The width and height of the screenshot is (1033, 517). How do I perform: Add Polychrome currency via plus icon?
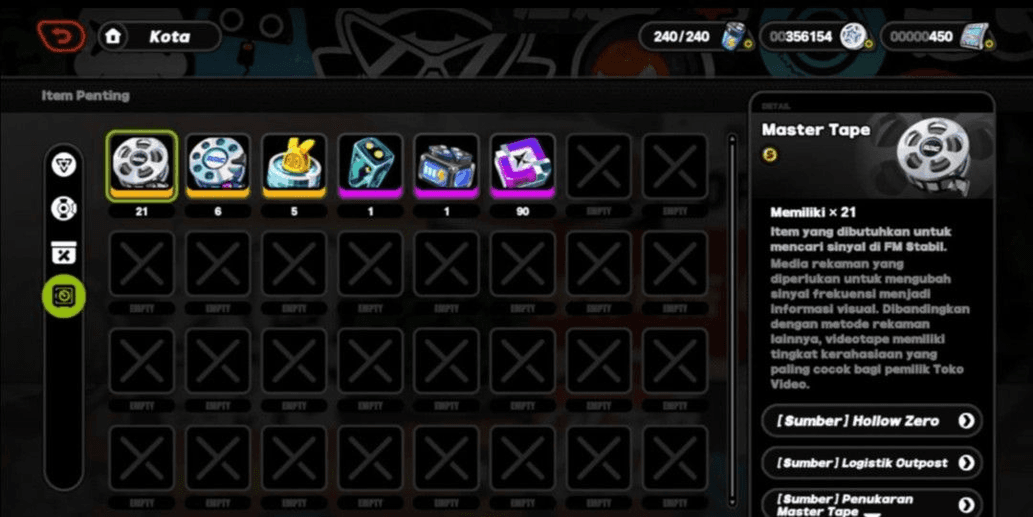(x=869, y=45)
